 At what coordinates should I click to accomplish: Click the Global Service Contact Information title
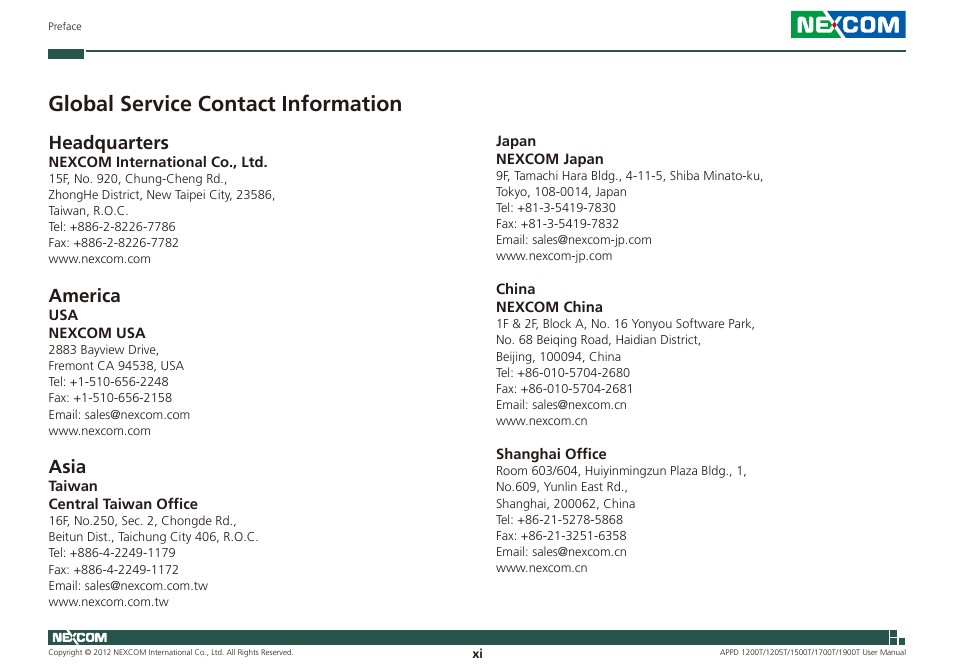225,104
